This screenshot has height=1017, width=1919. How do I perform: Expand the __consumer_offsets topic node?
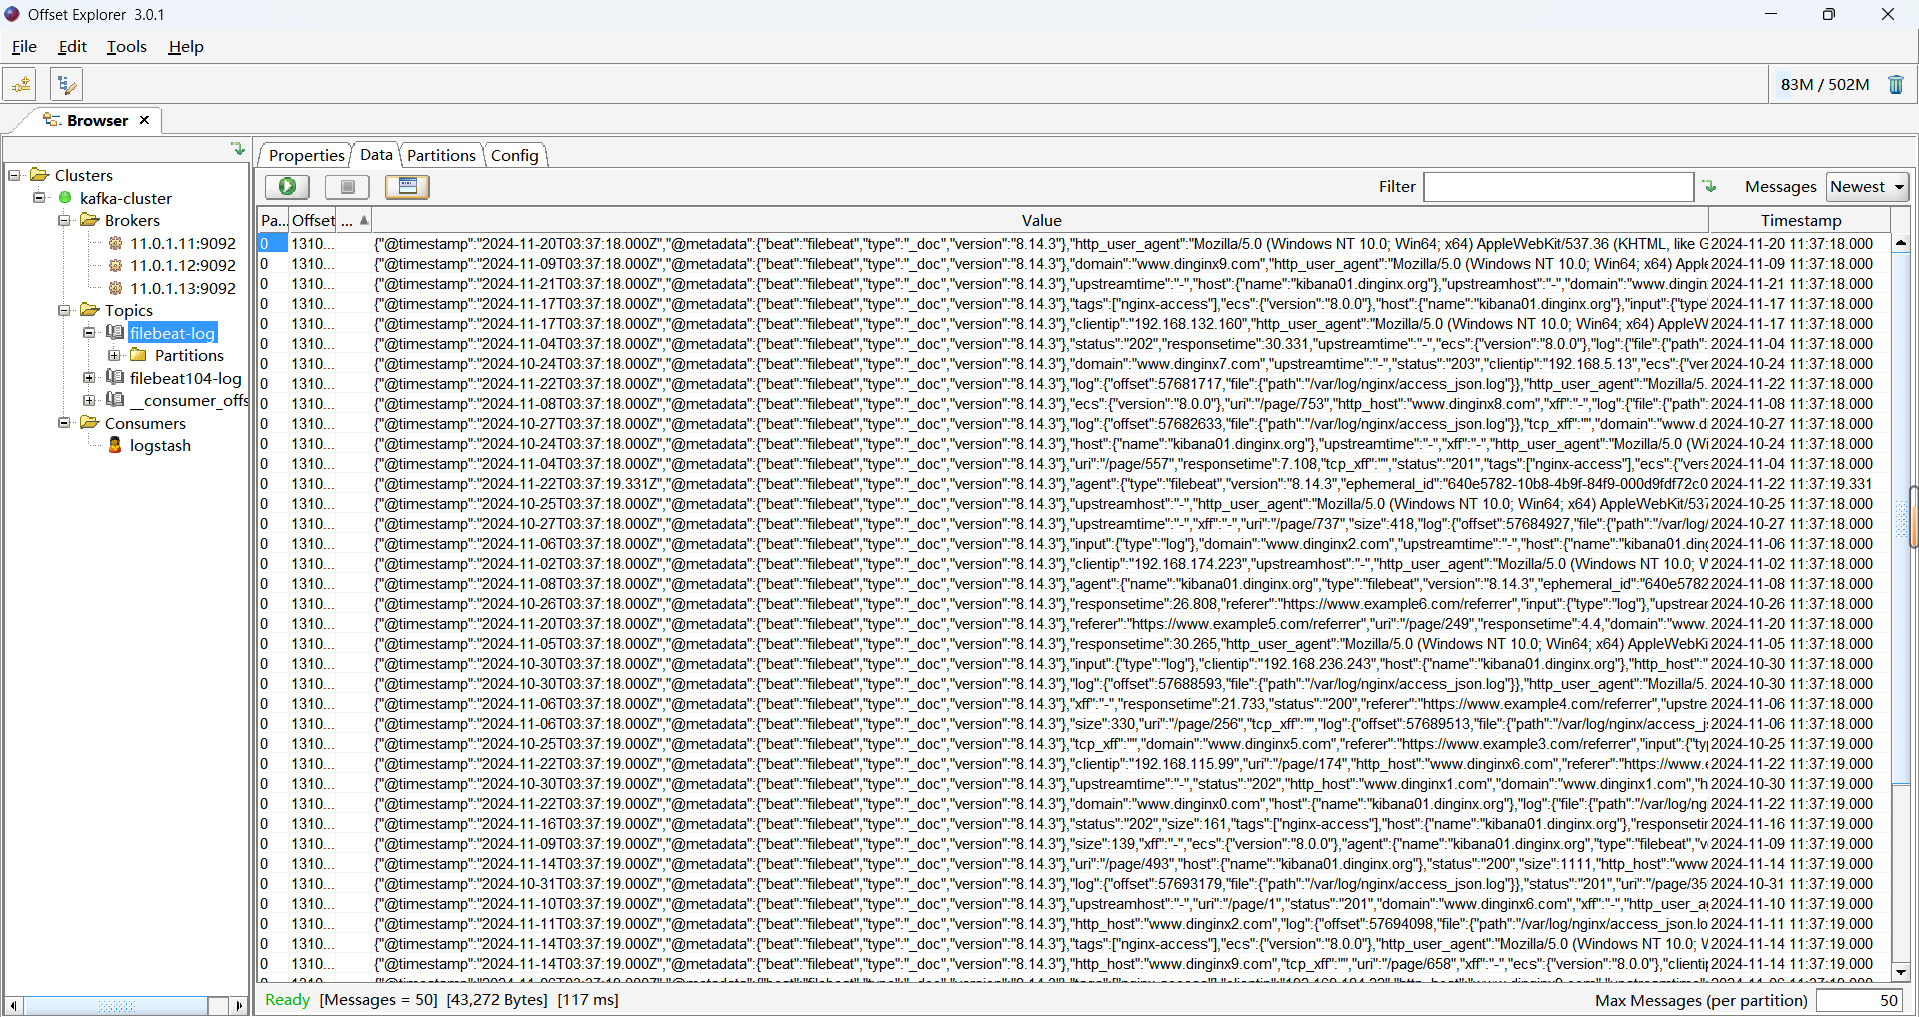[x=89, y=400]
